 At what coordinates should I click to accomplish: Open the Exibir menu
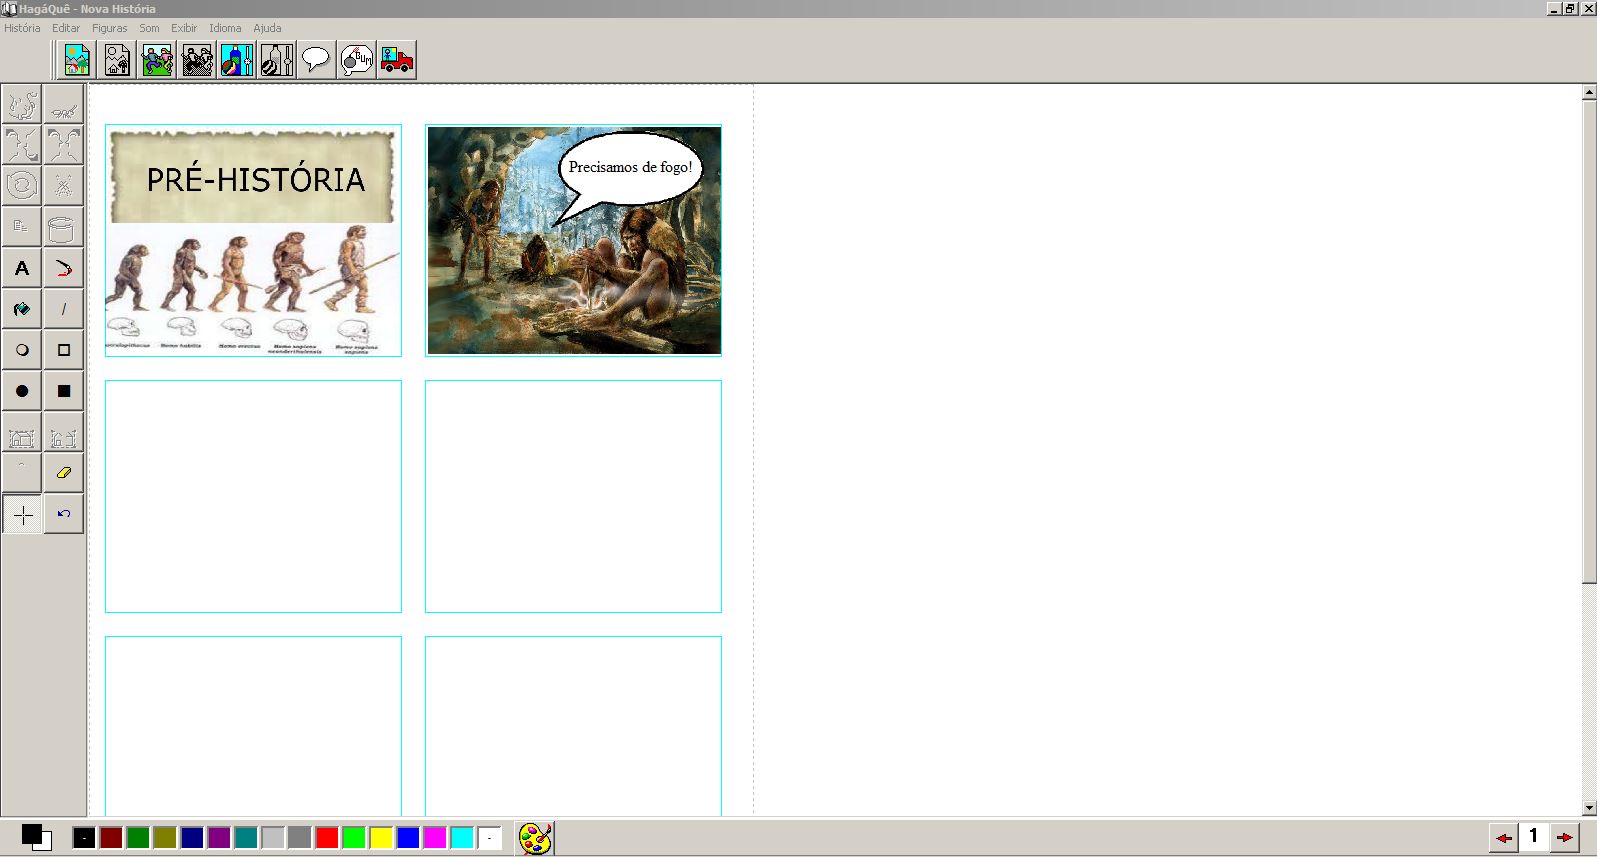pyautogui.click(x=184, y=28)
